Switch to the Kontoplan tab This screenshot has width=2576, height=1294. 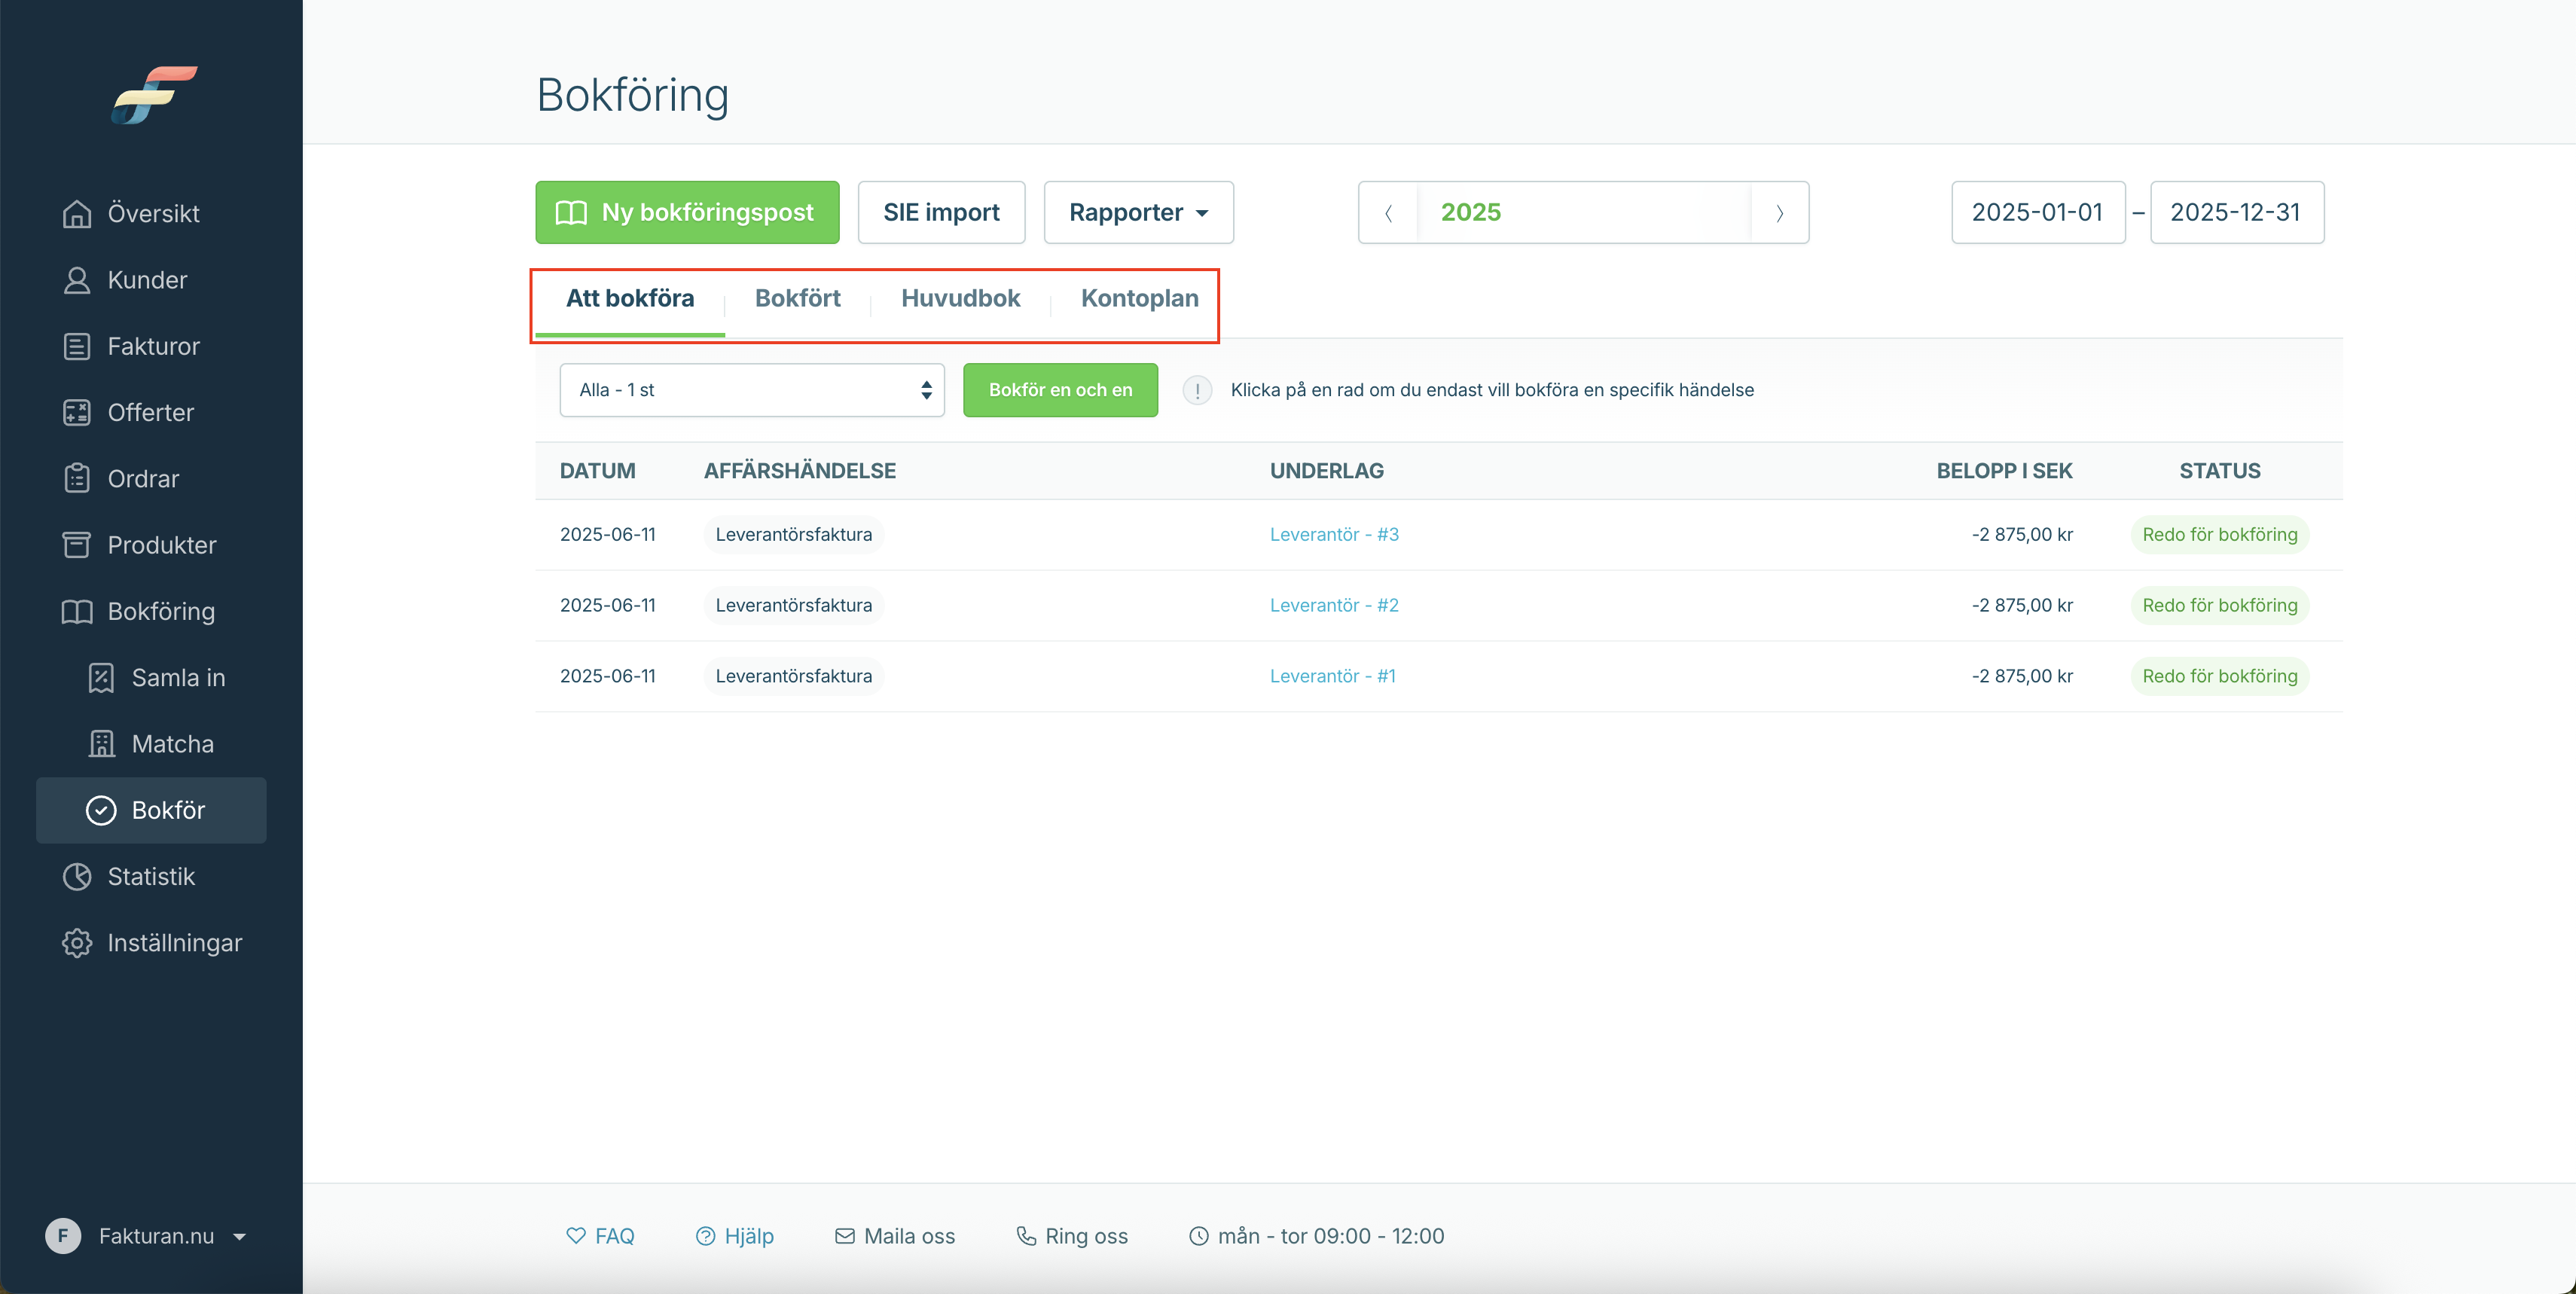coord(1139,298)
